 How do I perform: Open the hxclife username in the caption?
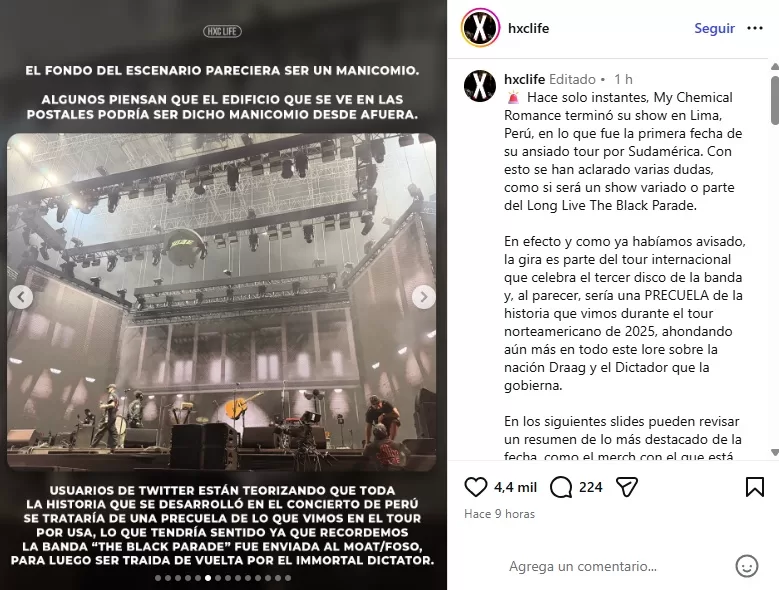525,79
